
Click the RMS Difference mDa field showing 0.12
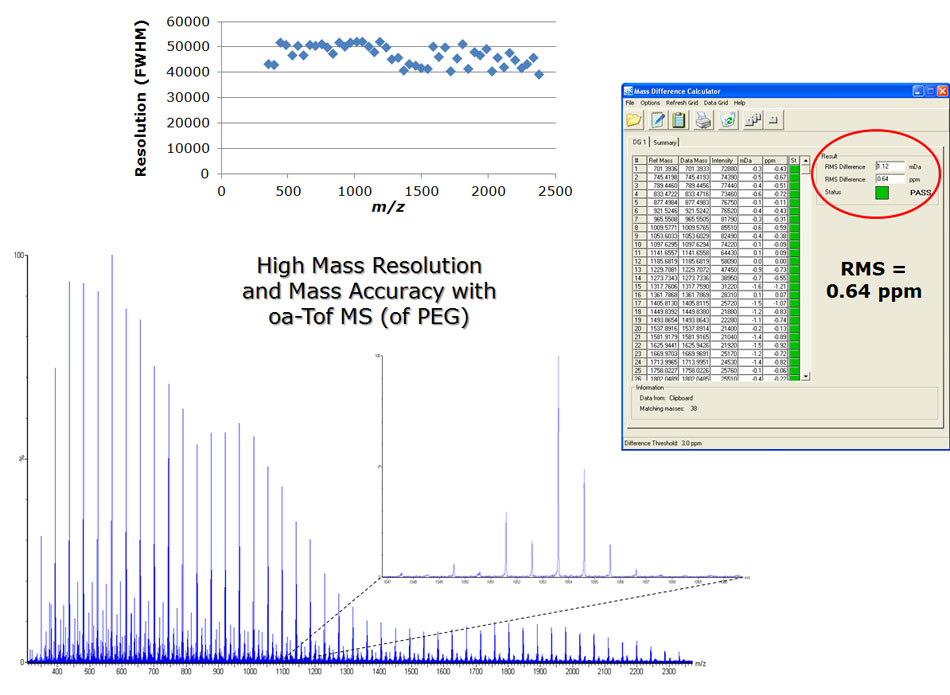point(889,167)
